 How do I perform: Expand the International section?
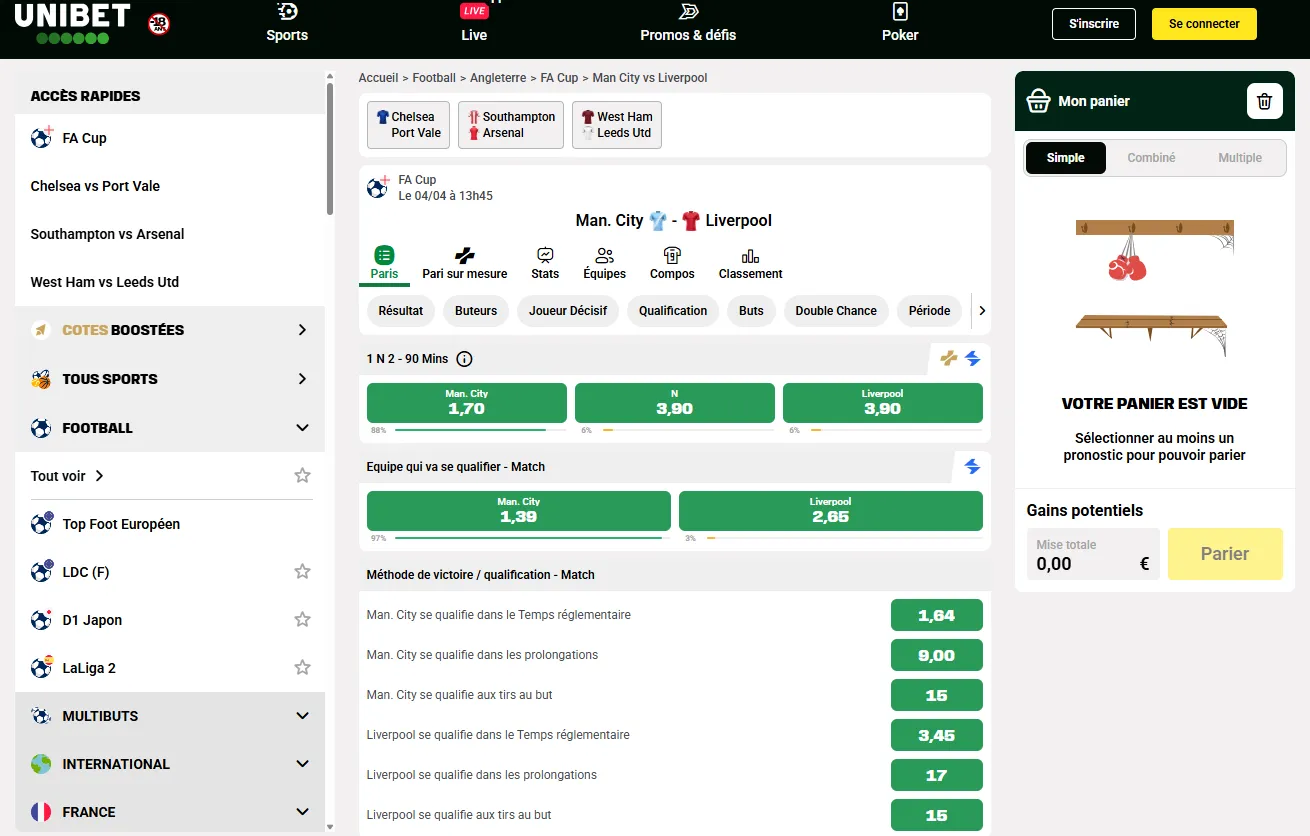click(x=170, y=764)
